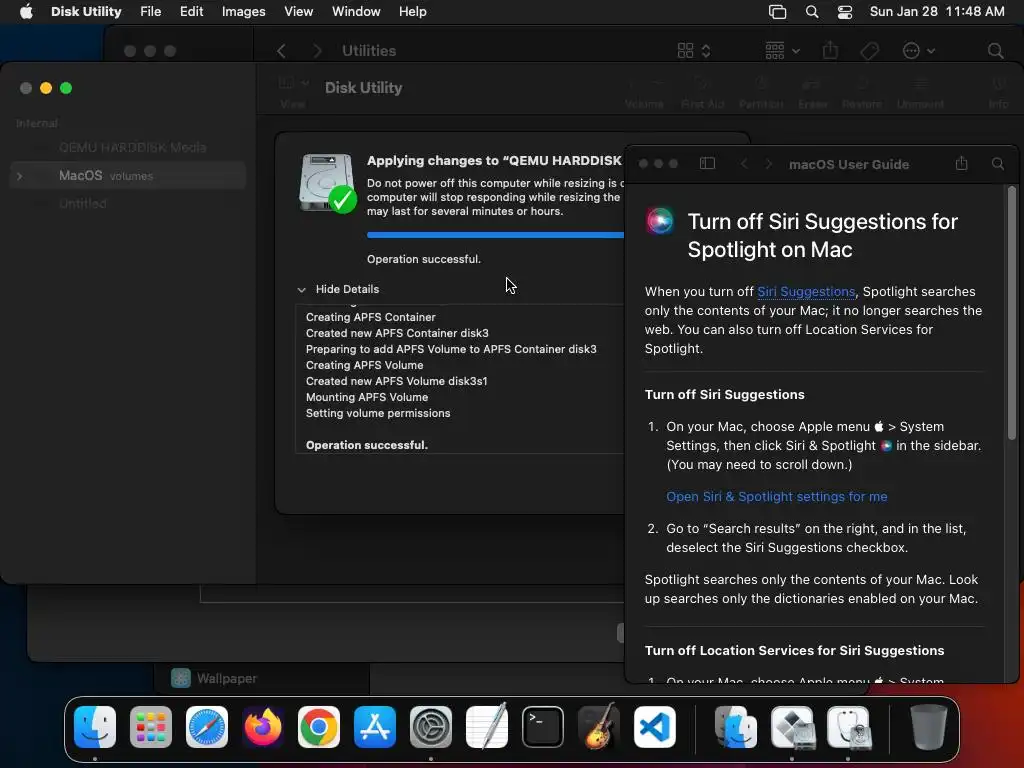The image size is (1024, 768).
Task: Open System Settings from the Dock
Action: [431, 727]
